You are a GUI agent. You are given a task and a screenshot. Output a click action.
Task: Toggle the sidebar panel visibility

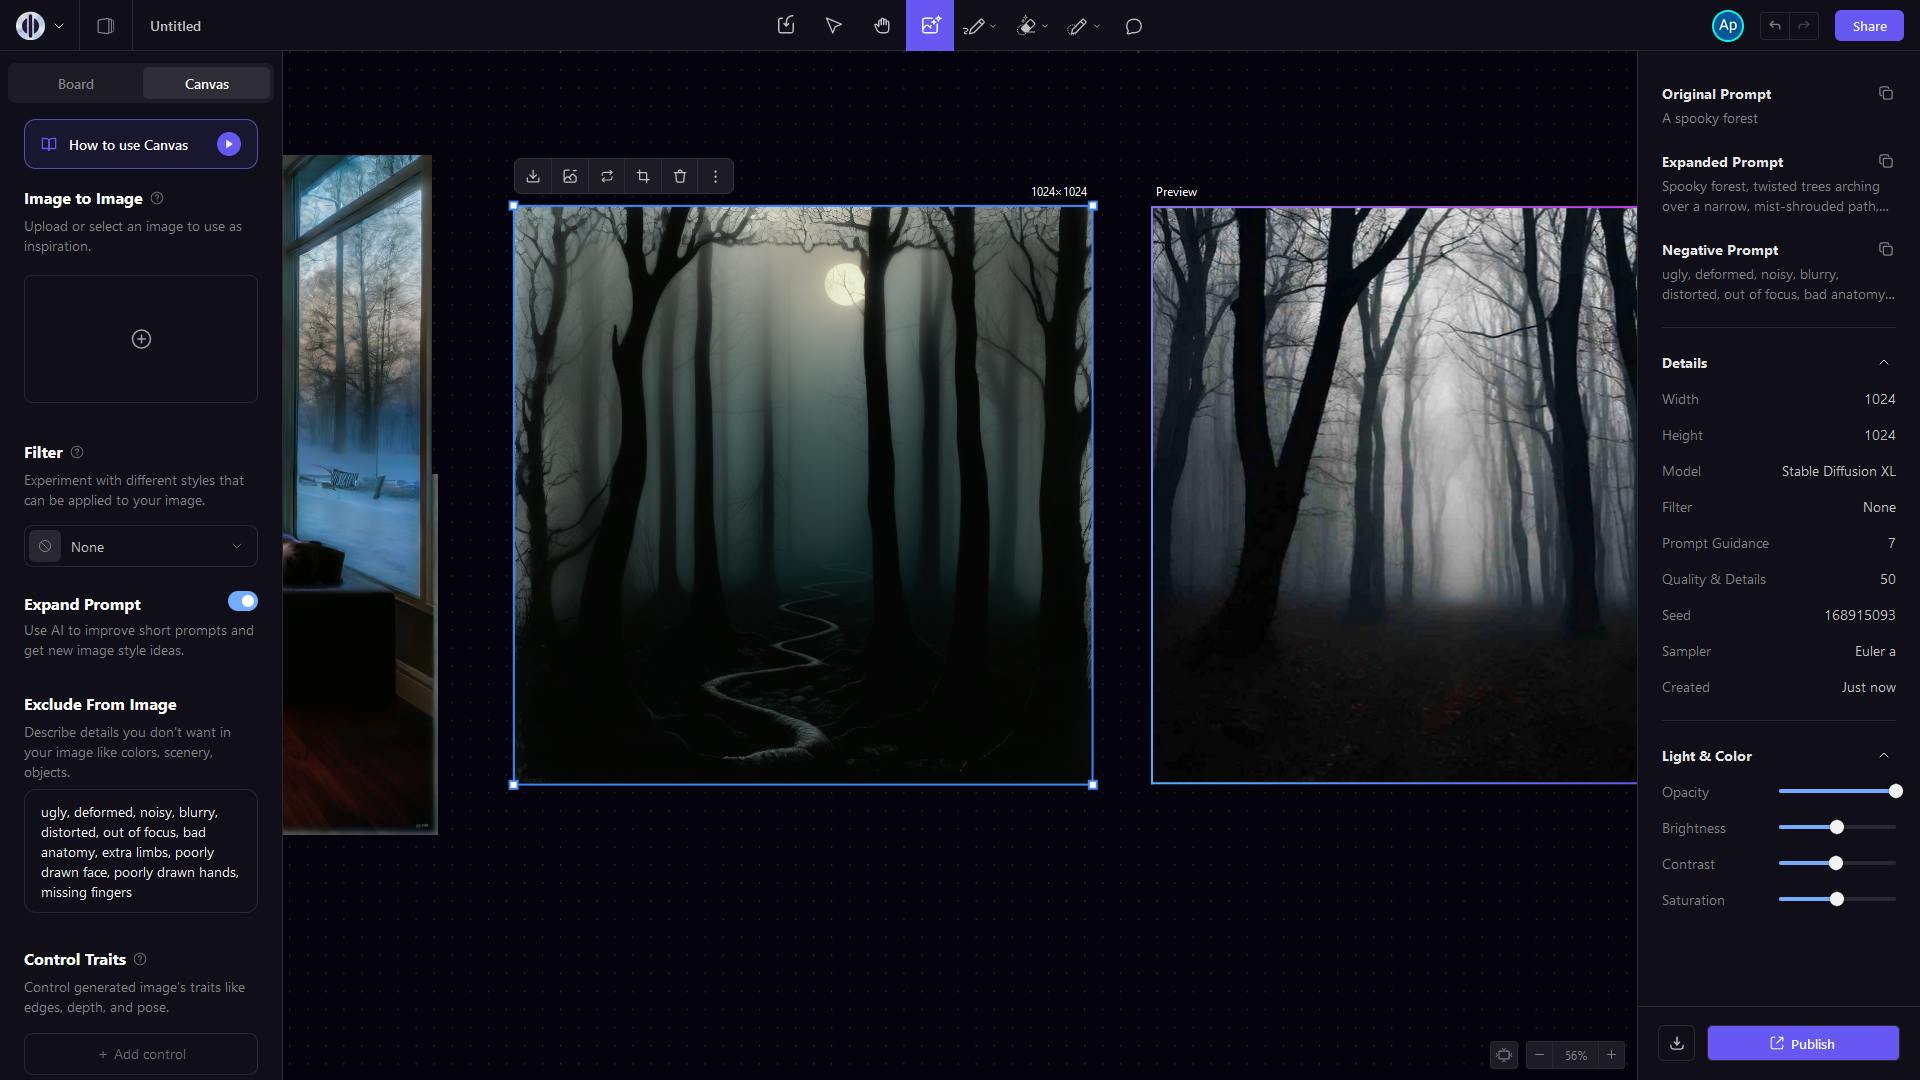pos(105,26)
